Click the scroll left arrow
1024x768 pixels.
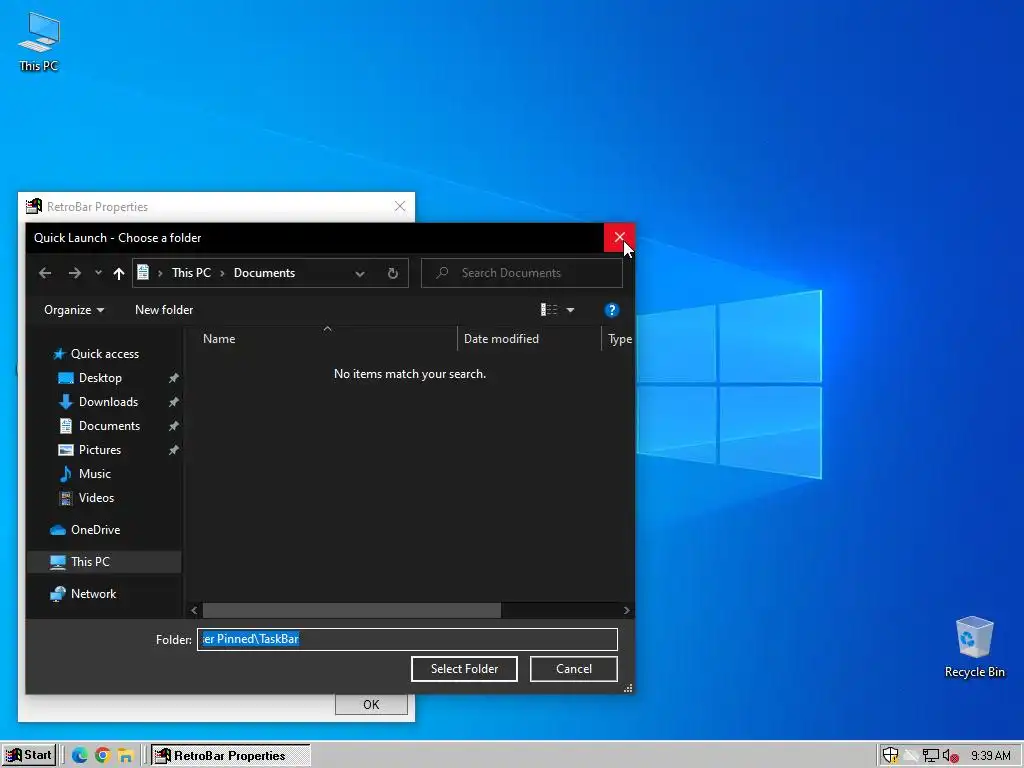pyautogui.click(x=194, y=611)
